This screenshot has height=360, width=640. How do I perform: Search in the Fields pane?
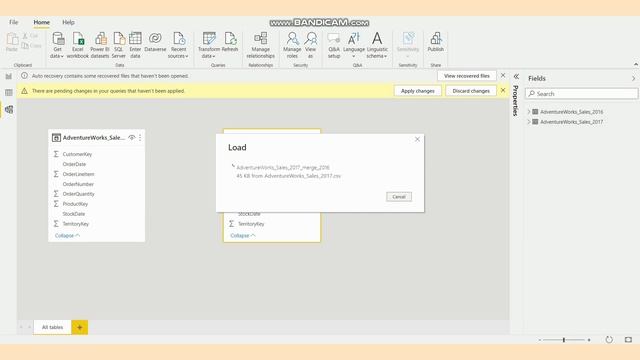(x=582, y=94)
